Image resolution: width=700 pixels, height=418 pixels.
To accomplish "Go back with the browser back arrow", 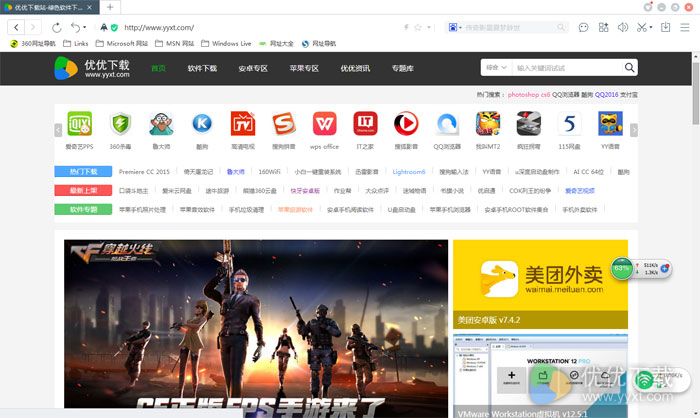I will tap(16, 27).
